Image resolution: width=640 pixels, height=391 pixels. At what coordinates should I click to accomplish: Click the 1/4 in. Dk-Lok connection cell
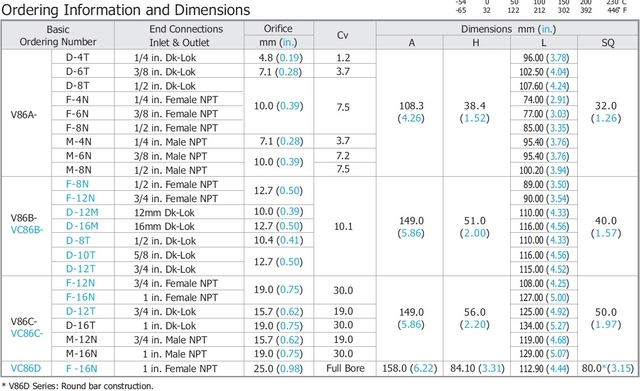click(165, 58)
